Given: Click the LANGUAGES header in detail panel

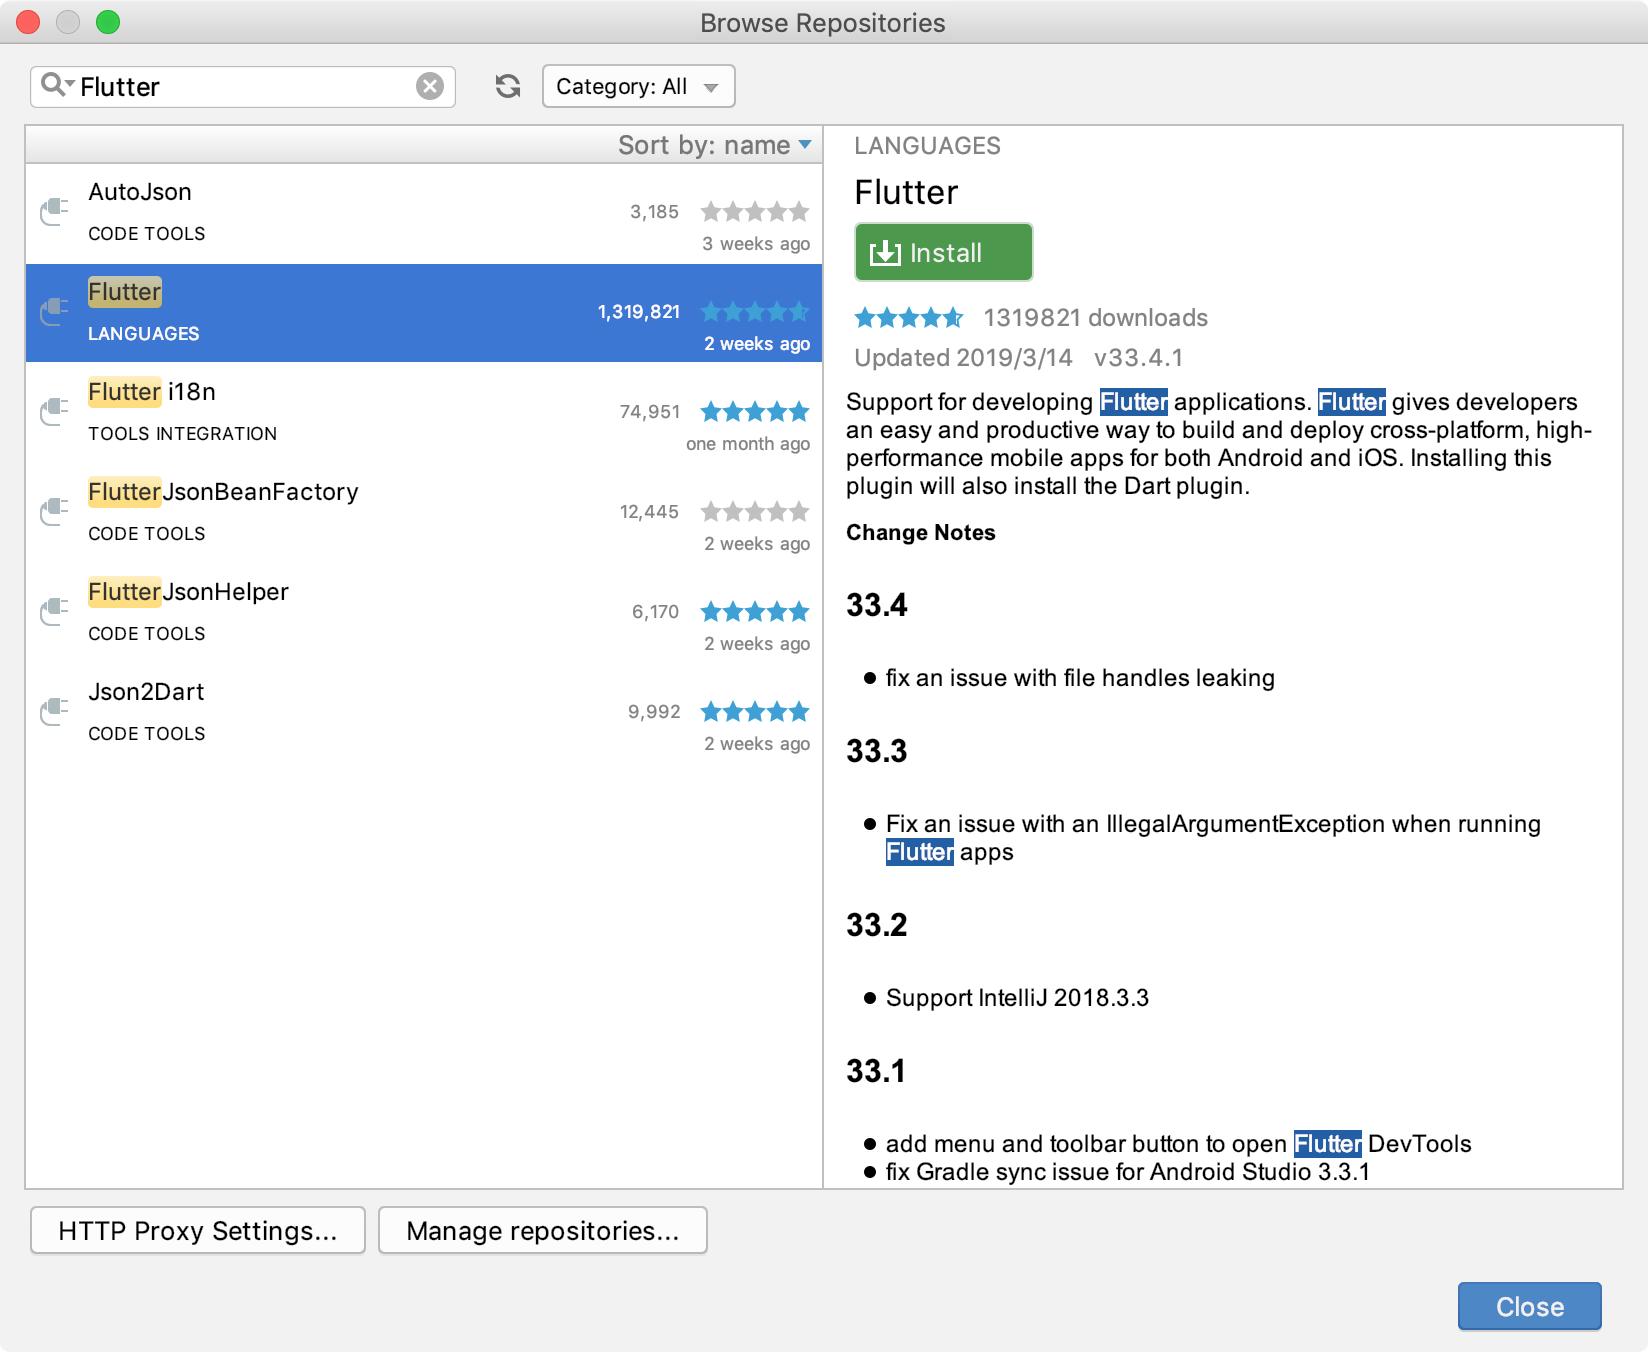Looking at the screenshot, I should coord(927,146).
